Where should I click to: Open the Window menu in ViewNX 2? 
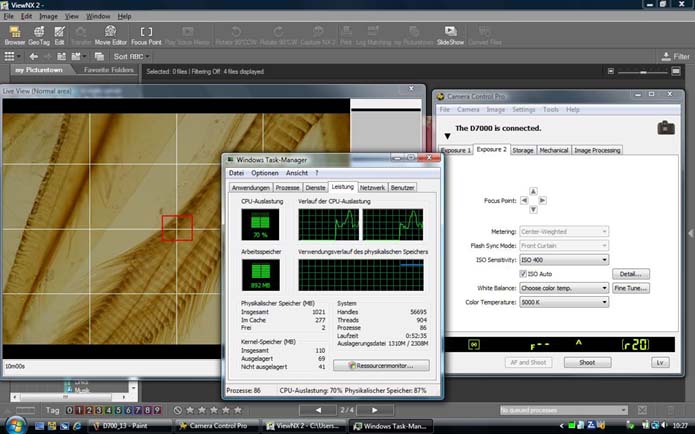[x=98, y=16]
